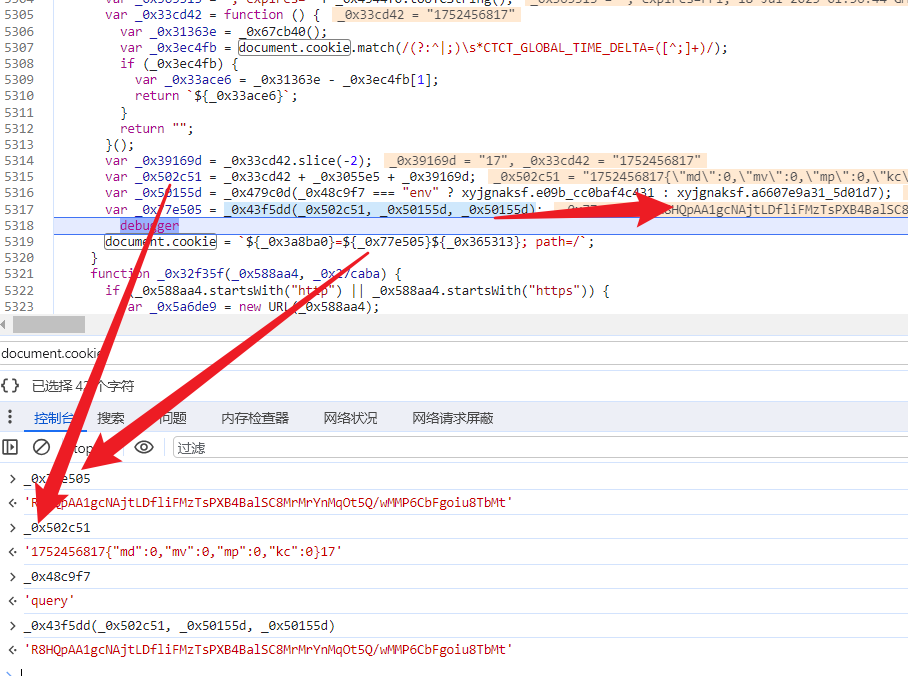Toggle the console sidebar panel icon
908x676 pixels.
pyautogui.click(x=10, y=447)
